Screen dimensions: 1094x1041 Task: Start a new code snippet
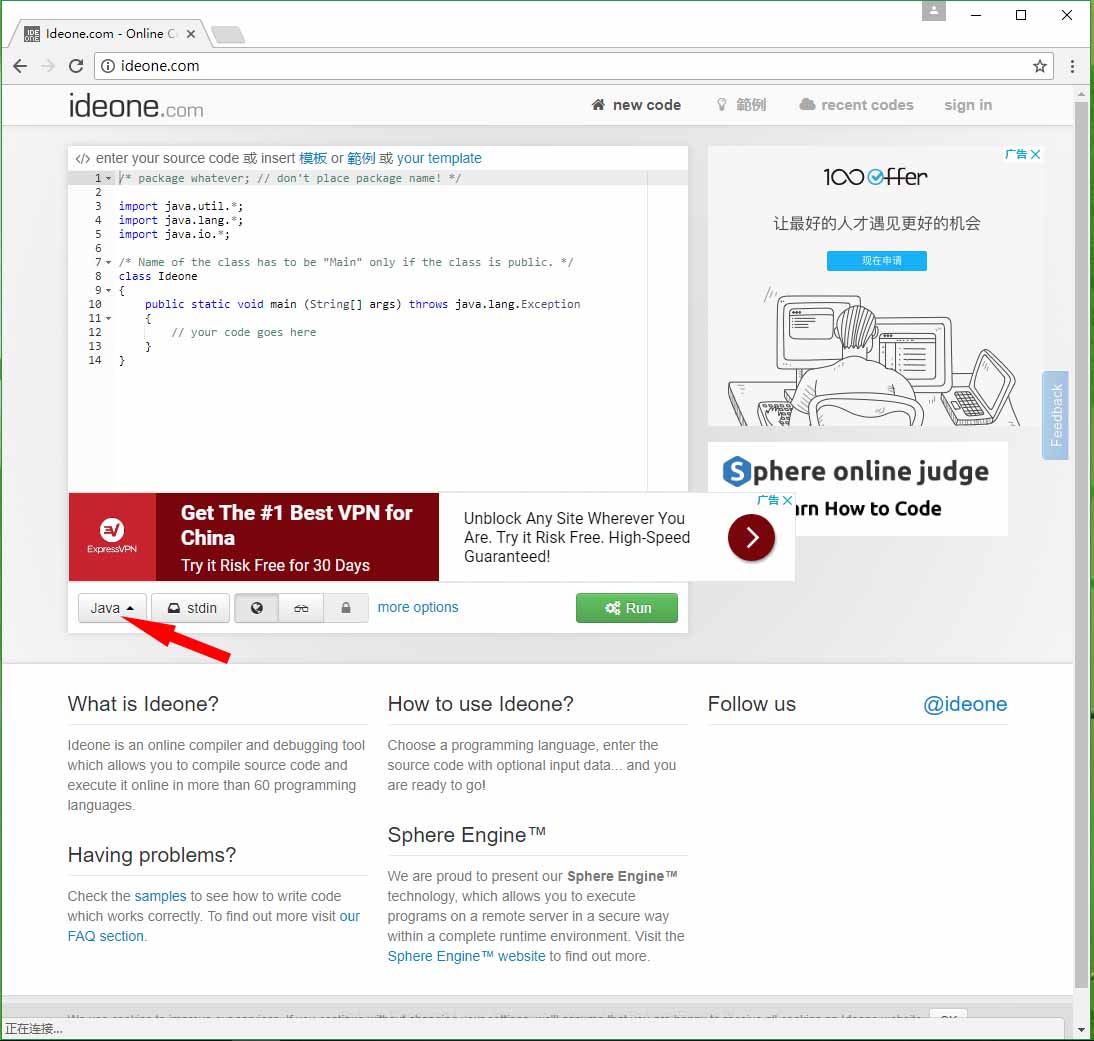(636, 105)
